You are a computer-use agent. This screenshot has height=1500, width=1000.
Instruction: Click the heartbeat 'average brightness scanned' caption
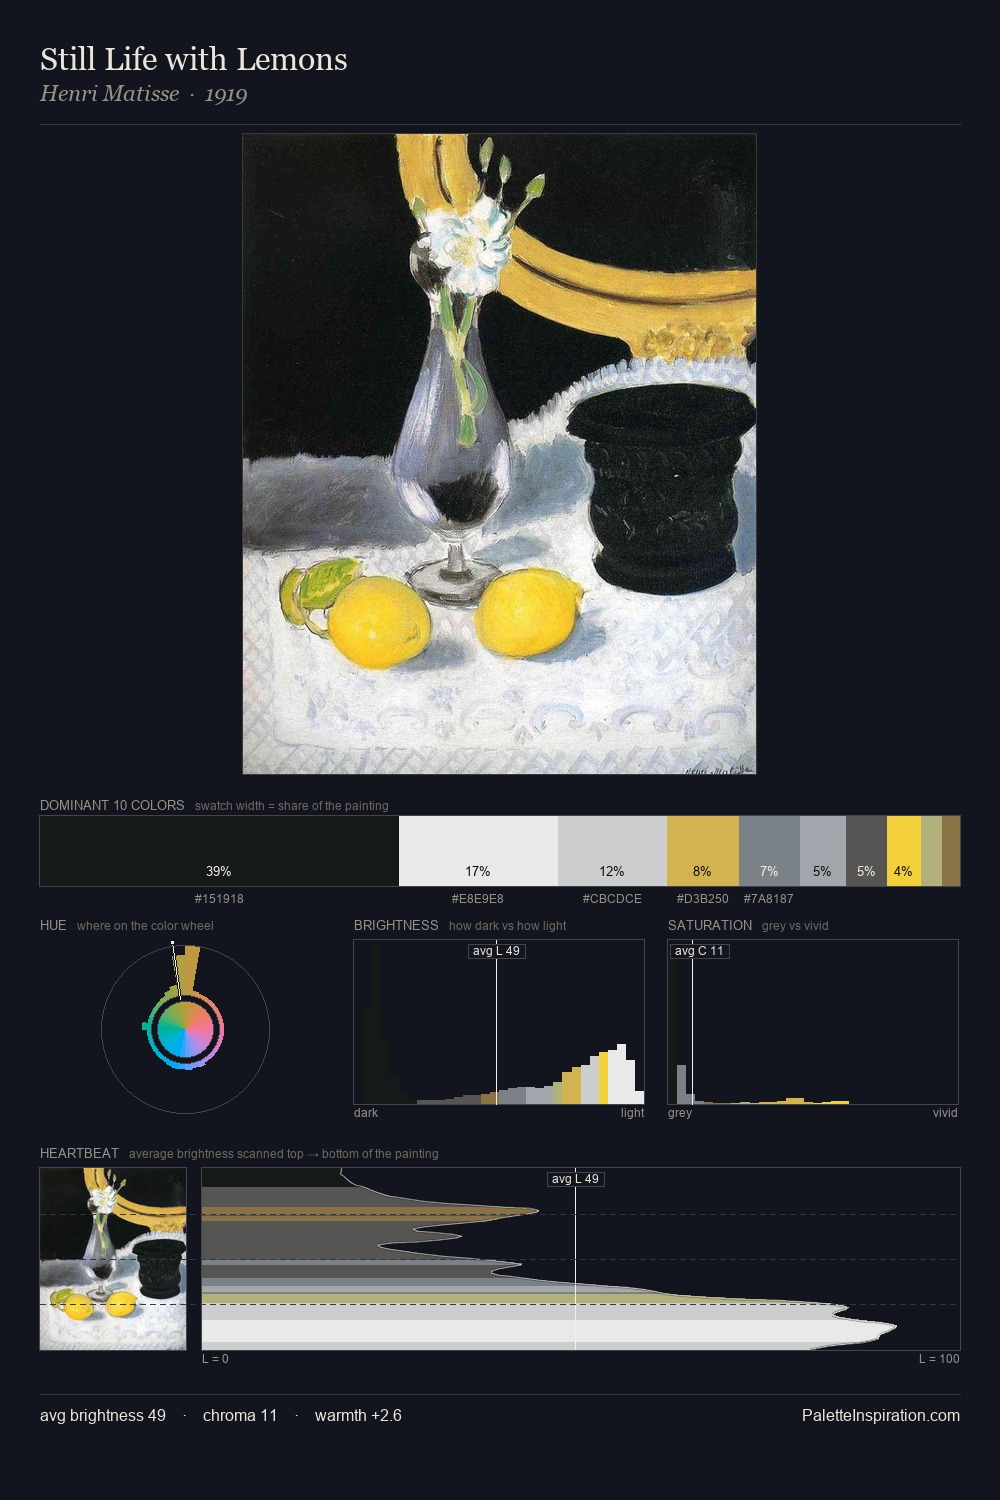[284, 1154]
